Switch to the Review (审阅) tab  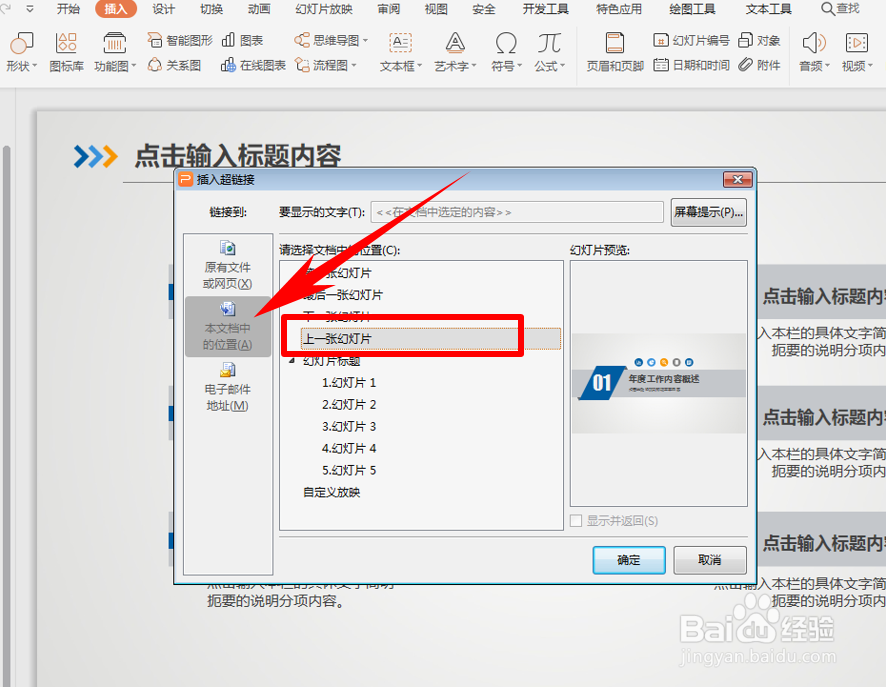coord(388,9)
